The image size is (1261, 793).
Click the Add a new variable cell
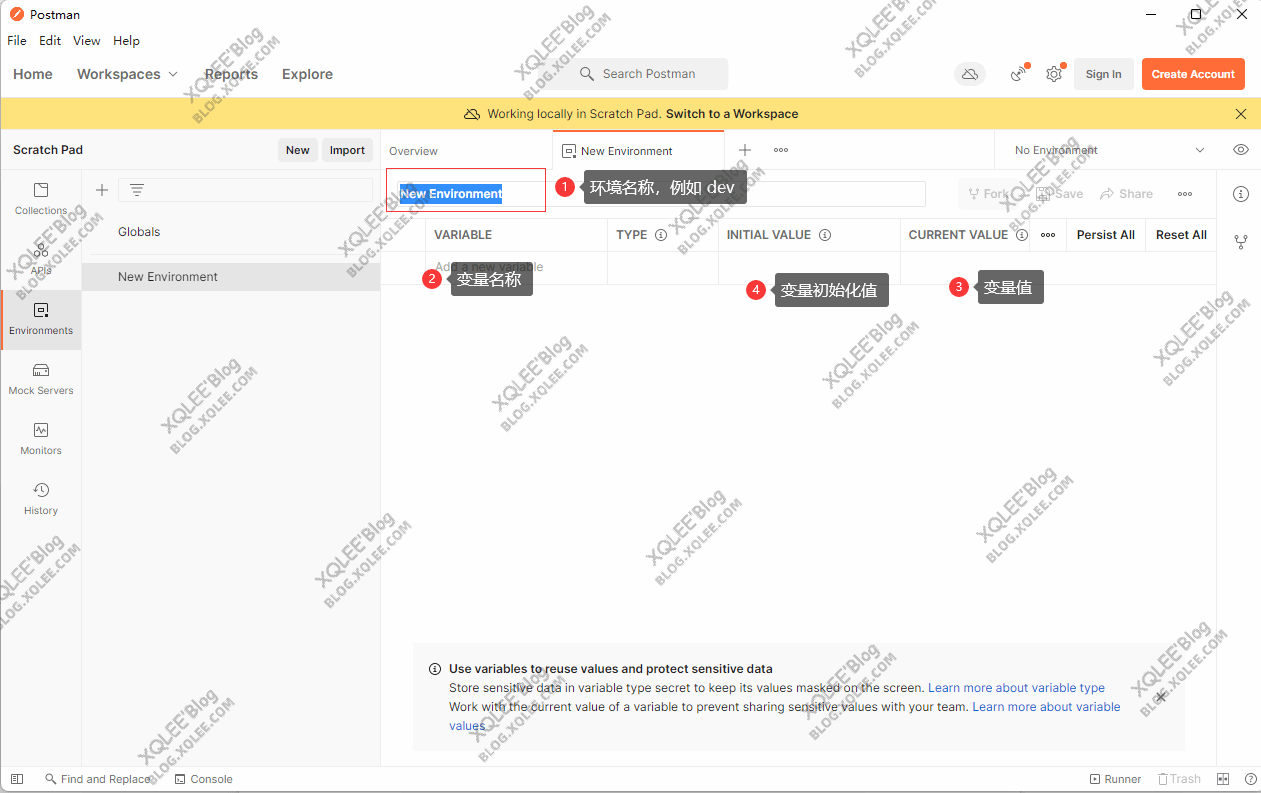[516, 267]
